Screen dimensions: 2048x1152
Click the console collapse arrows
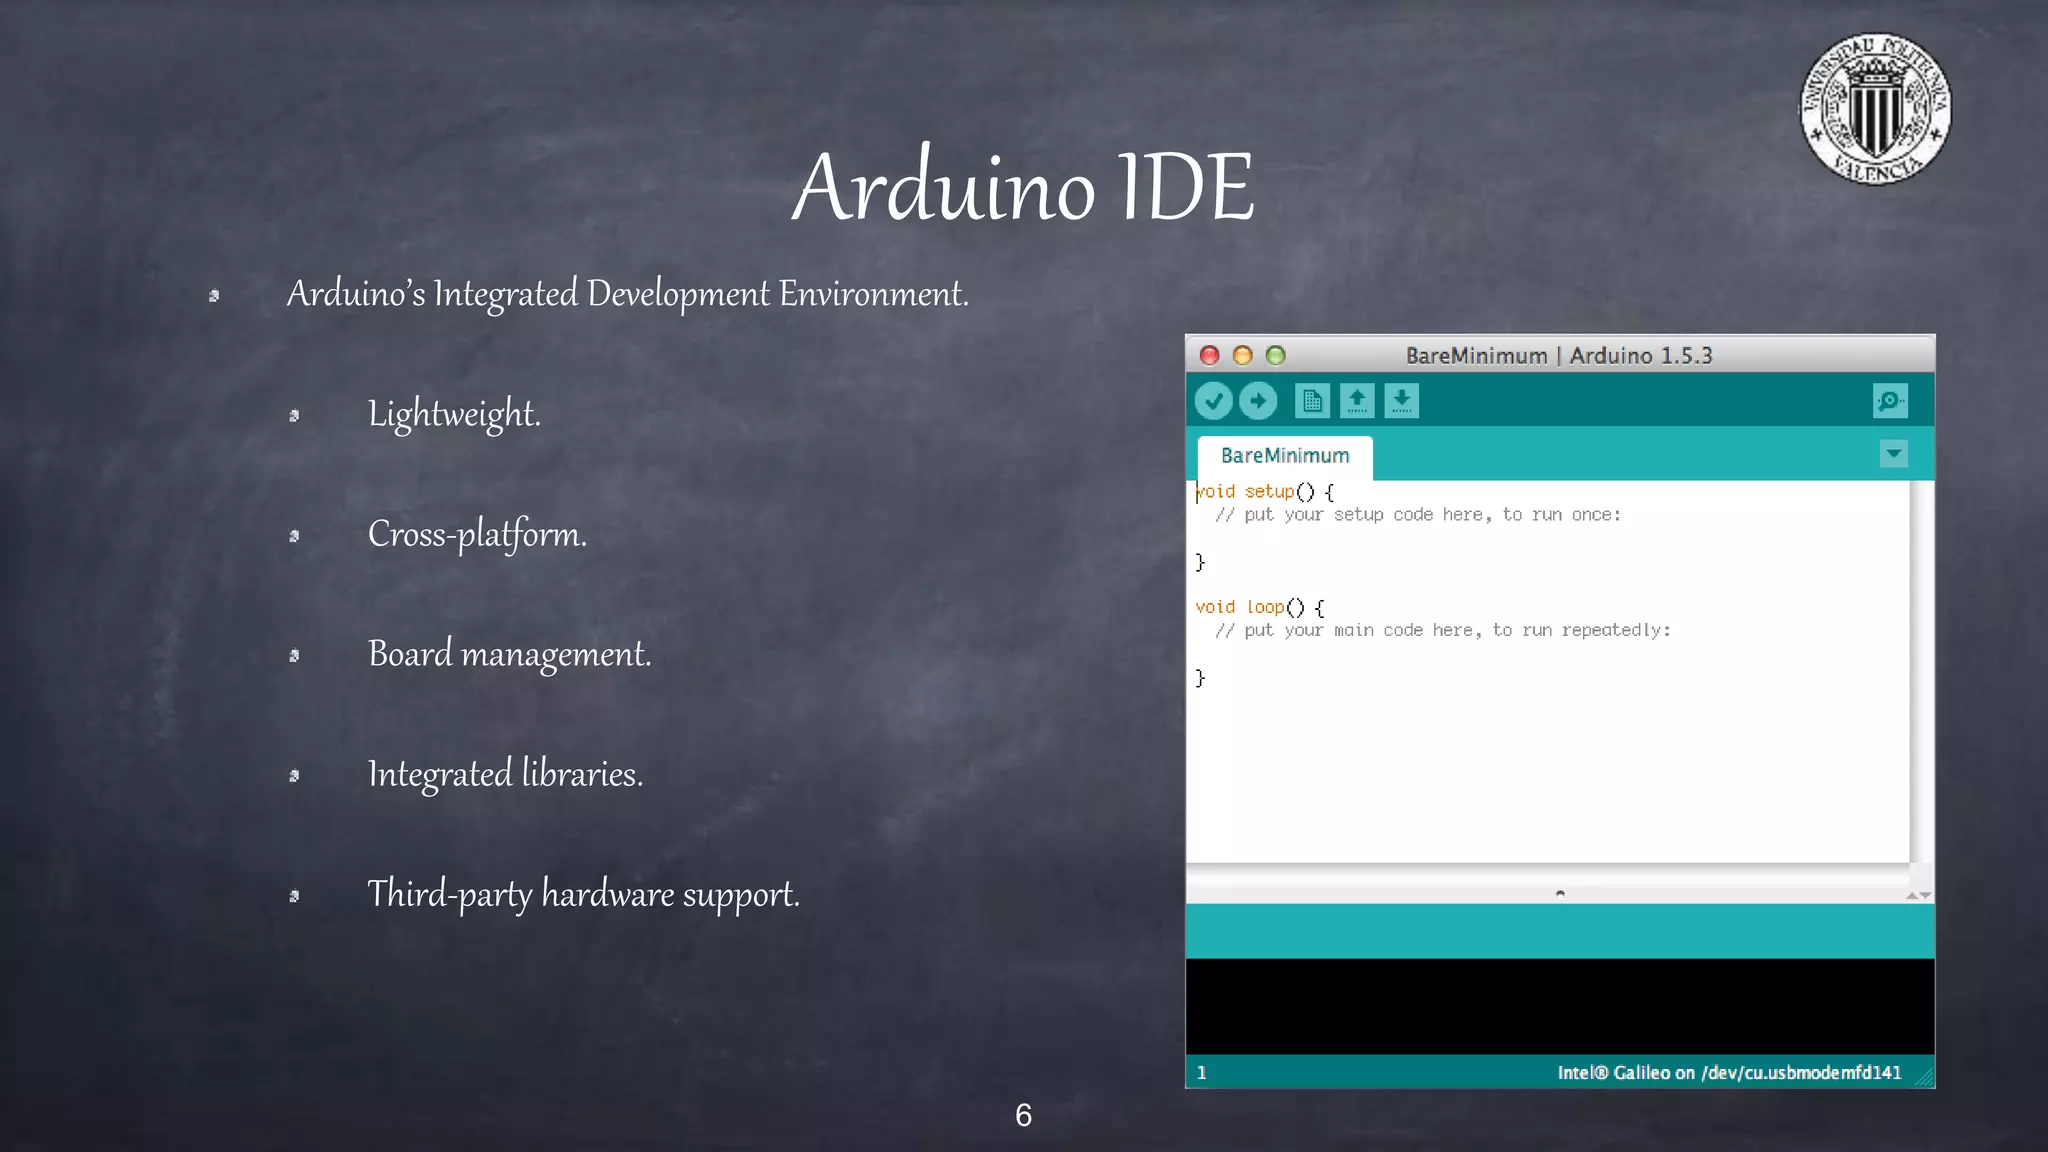pos(1918,895)
